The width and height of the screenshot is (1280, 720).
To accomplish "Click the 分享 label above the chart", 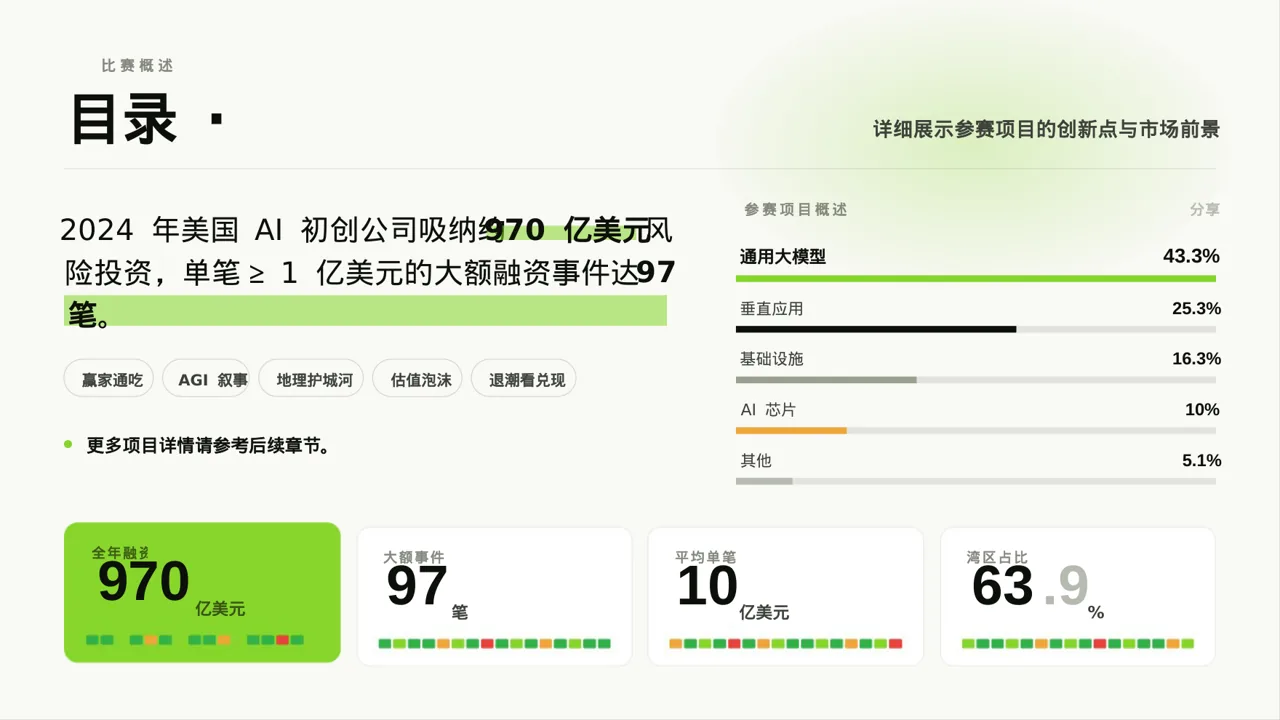I will click(x=1205, y=210).
